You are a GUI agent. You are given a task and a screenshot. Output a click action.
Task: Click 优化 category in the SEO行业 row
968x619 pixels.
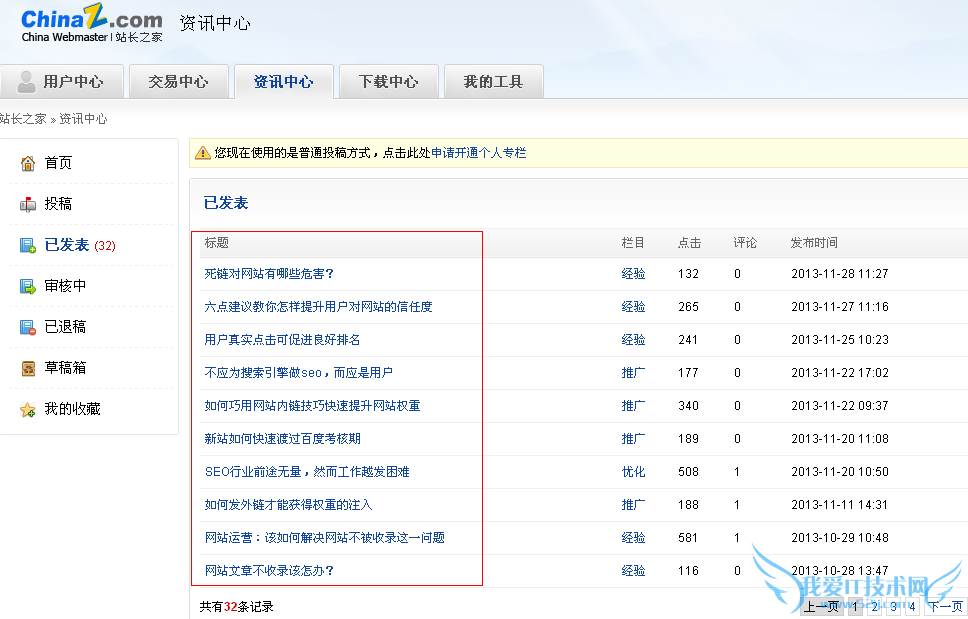[x=633, y=472]
